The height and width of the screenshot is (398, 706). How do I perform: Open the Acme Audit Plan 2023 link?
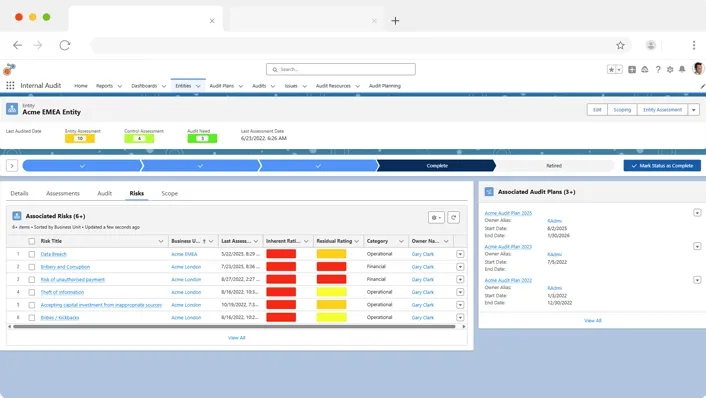click(508, 247)
